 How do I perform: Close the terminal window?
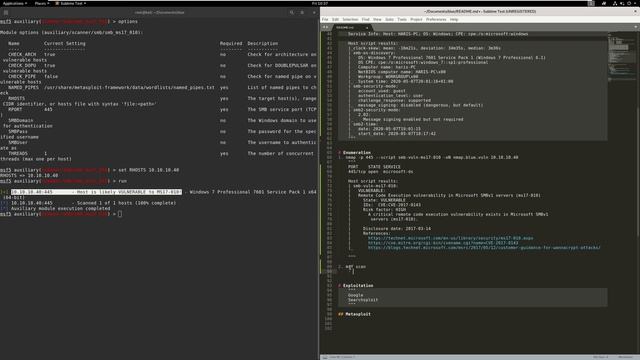pos(314,12)
